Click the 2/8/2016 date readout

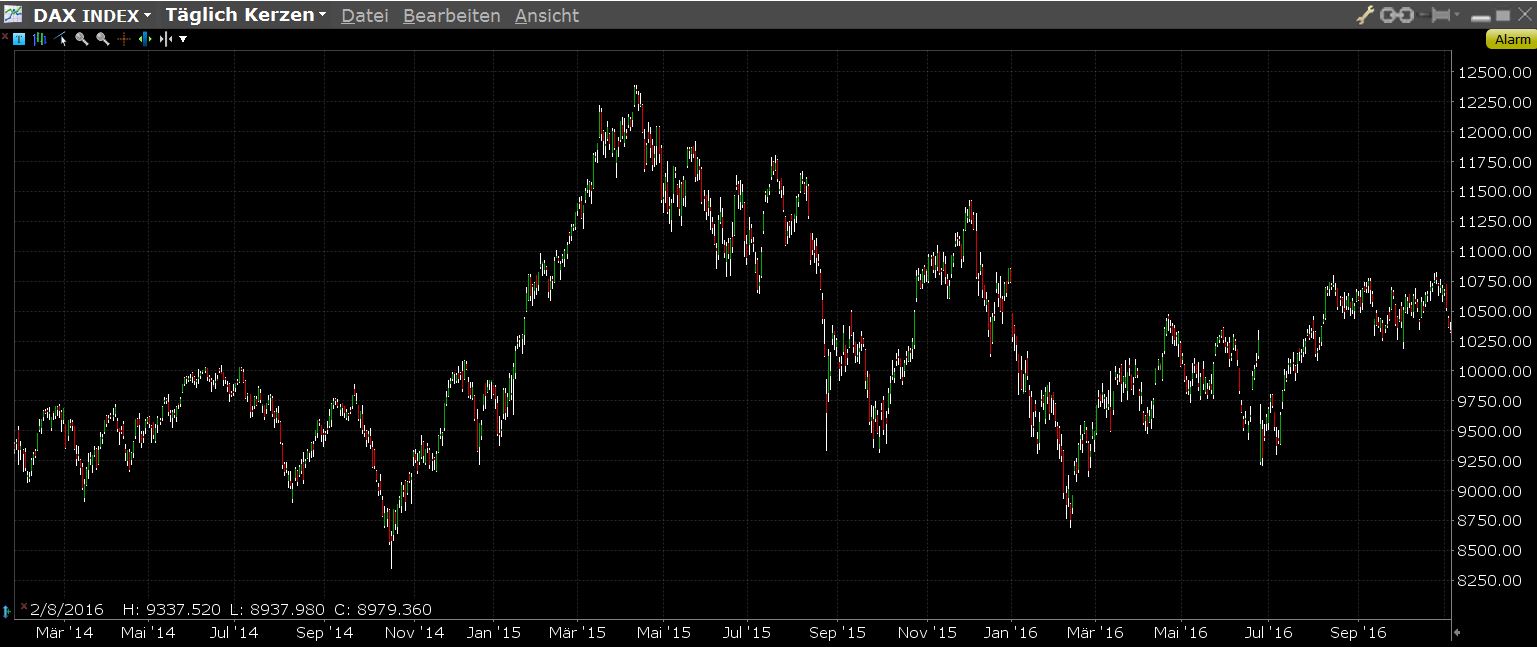point(66,609)
